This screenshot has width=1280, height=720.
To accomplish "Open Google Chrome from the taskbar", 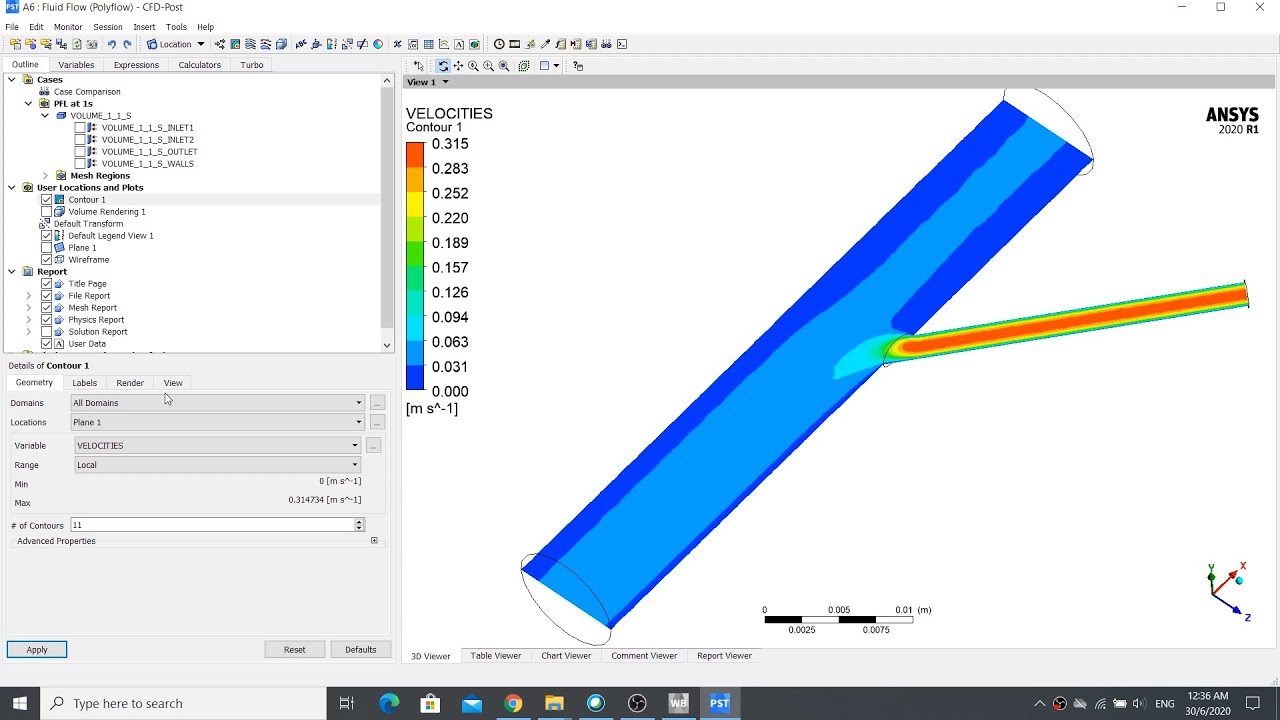I will coord(513,703).
